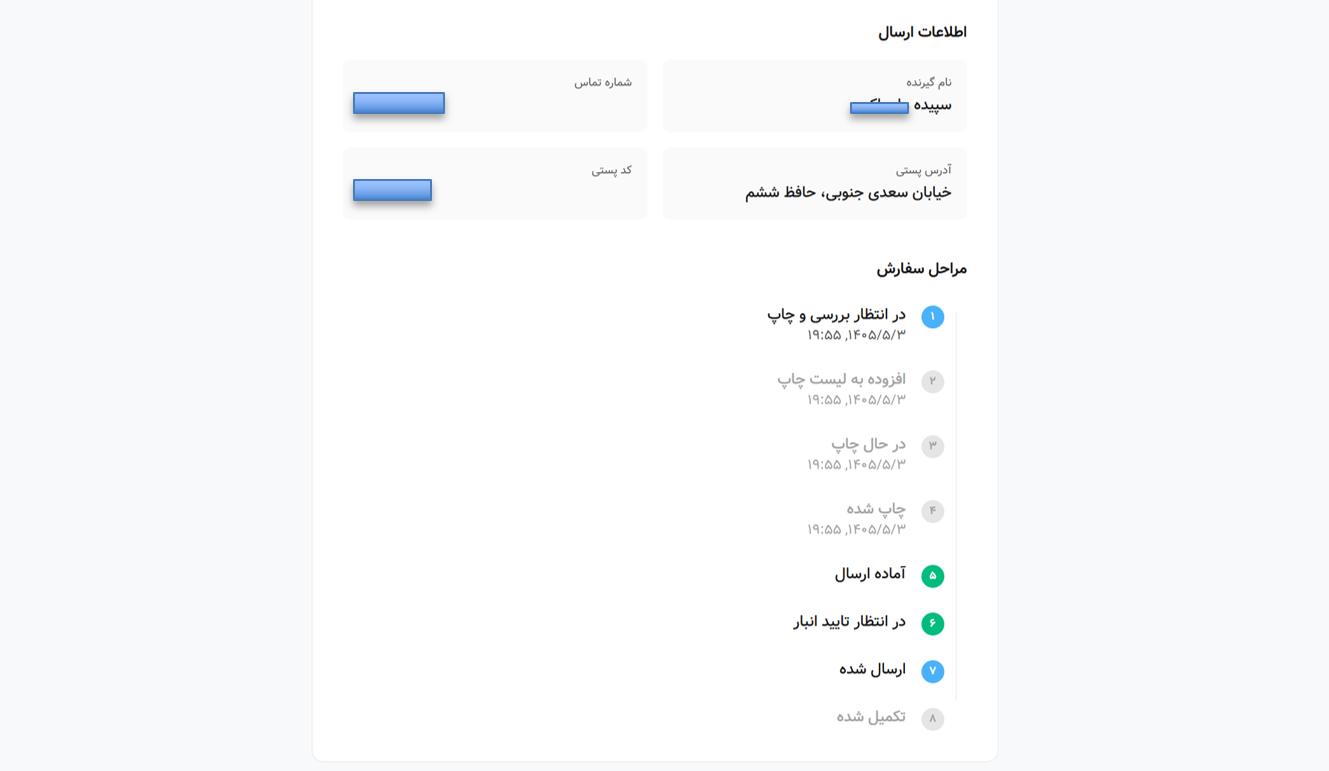Select the 'تکمیل شده' stage label

(x=871, y=717)
